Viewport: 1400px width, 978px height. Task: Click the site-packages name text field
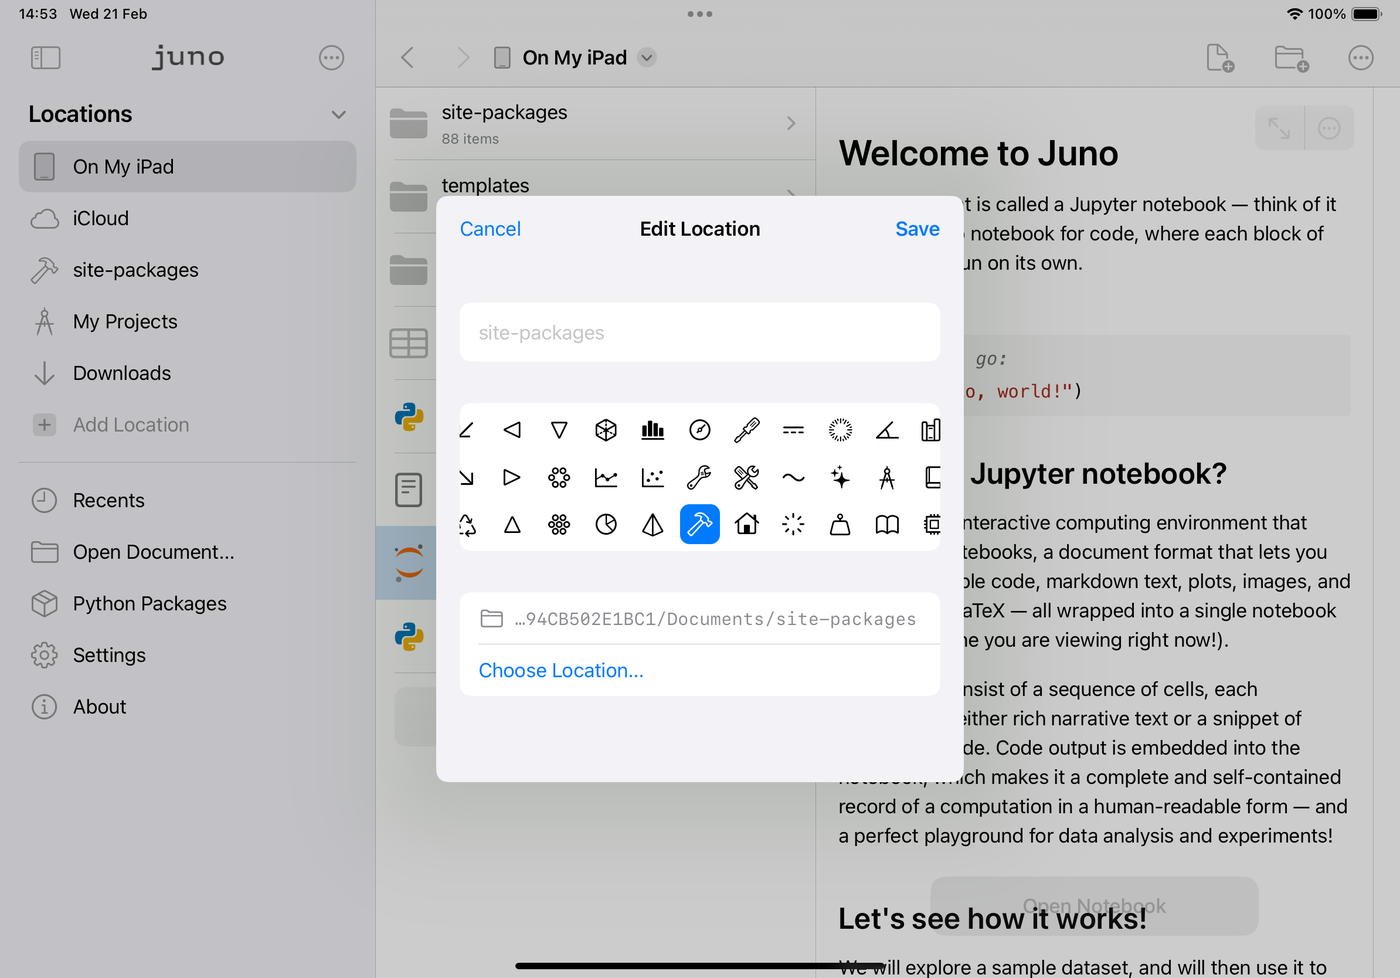click(699, 332)
